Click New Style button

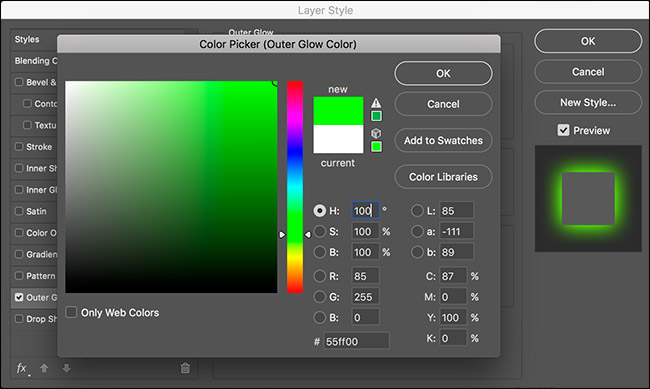(588, 102)
